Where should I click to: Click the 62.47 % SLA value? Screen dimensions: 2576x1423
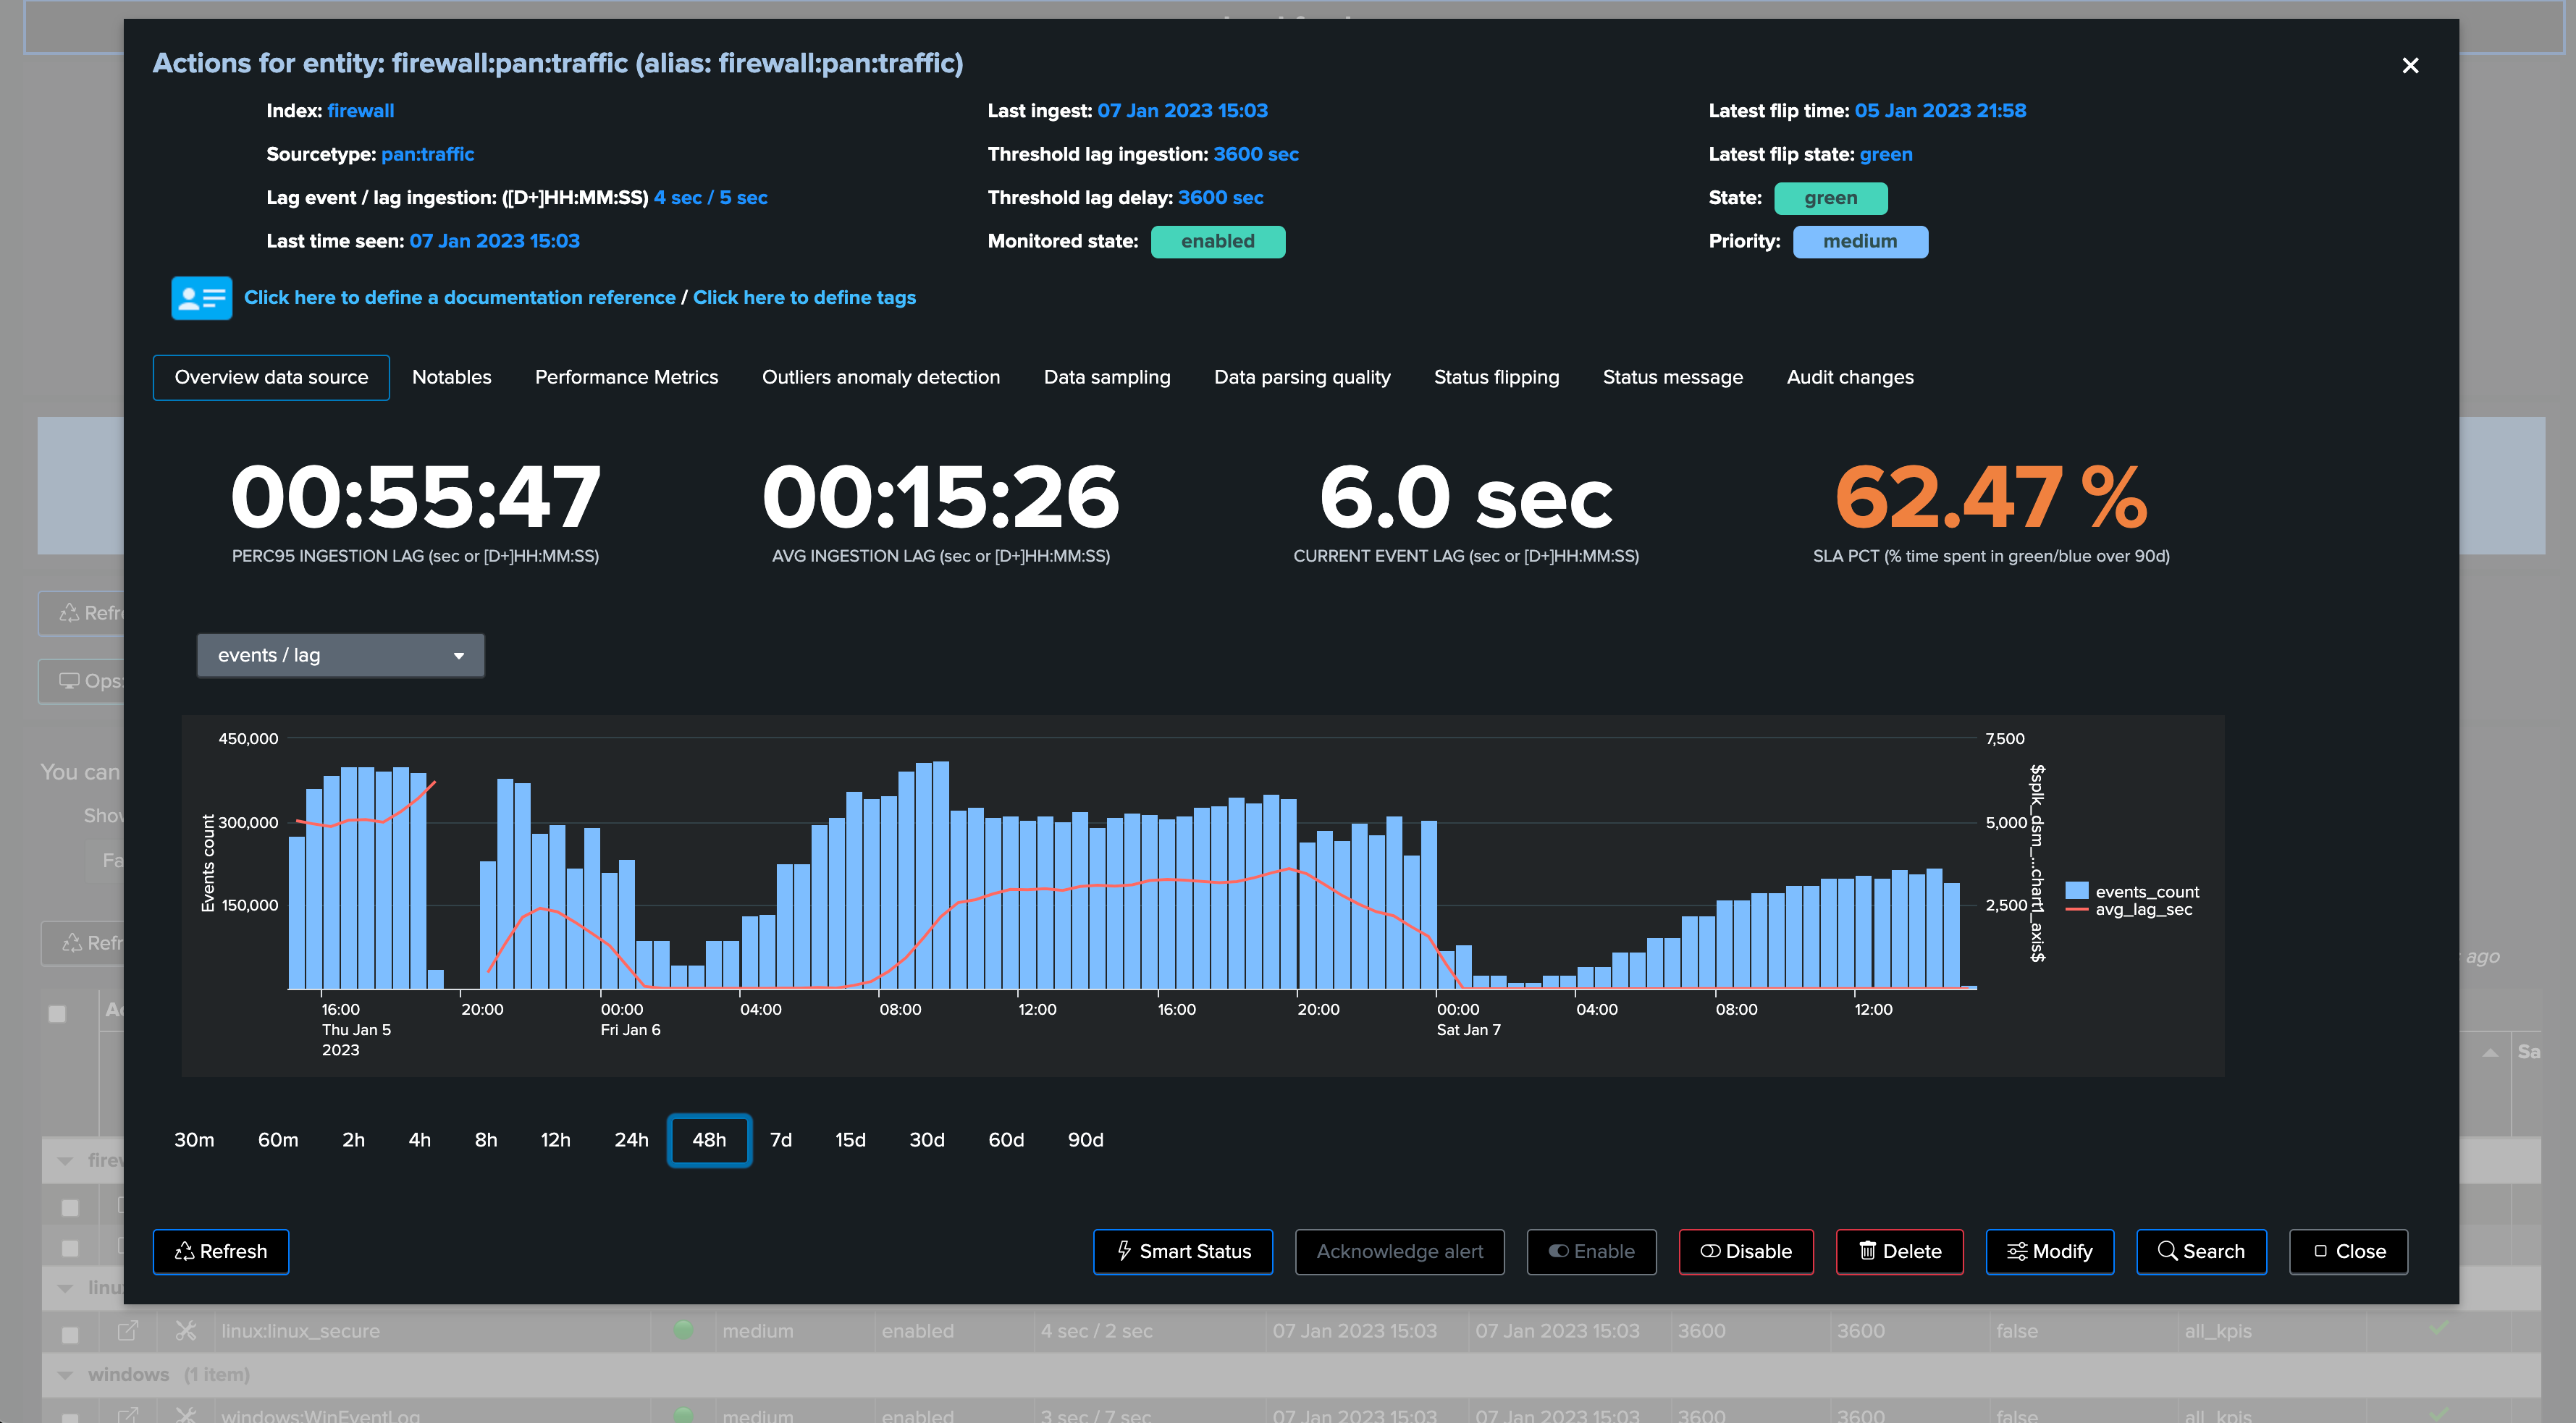(x=1990, y=497)
